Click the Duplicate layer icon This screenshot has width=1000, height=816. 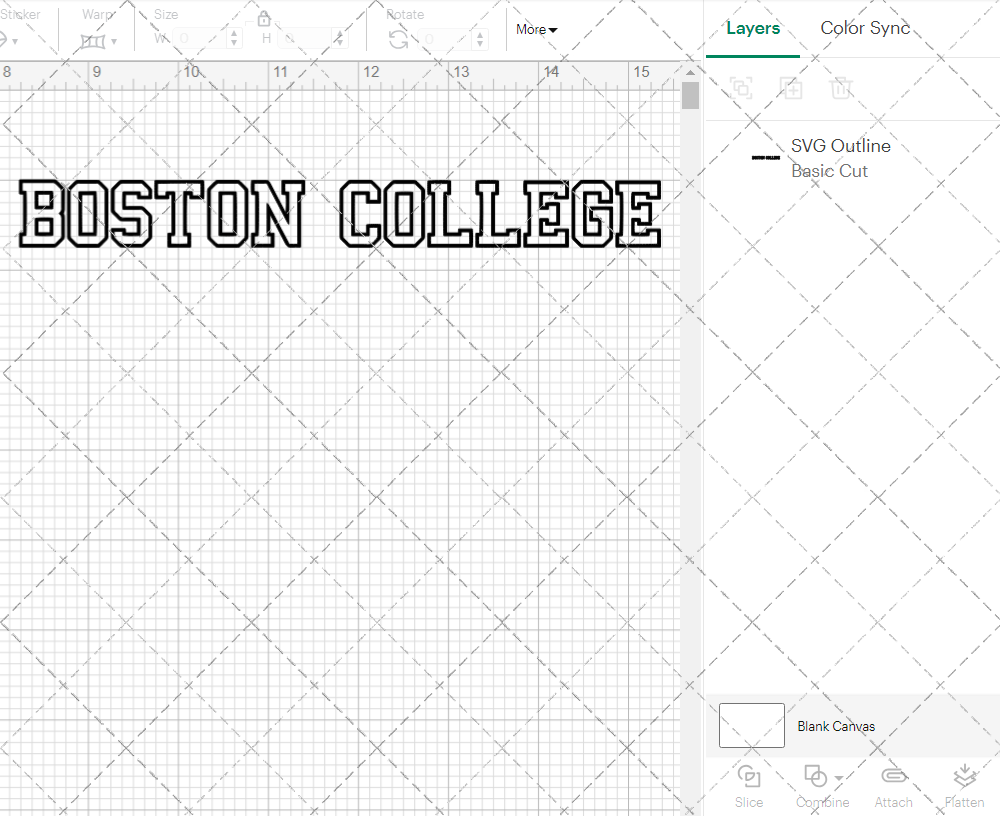click(791, 88)
